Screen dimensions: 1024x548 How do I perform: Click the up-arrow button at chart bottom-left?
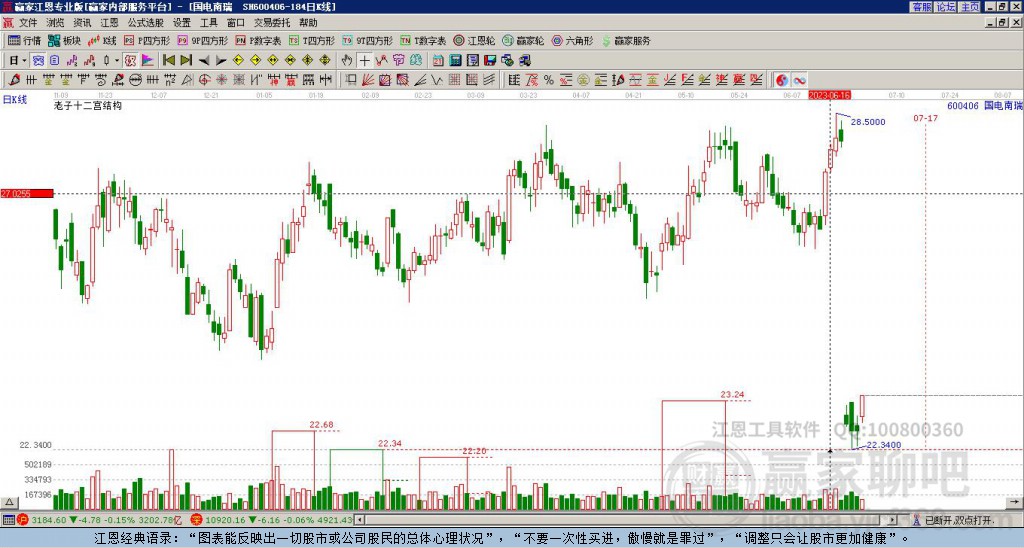pyautogui.click(x=8, y=502)
